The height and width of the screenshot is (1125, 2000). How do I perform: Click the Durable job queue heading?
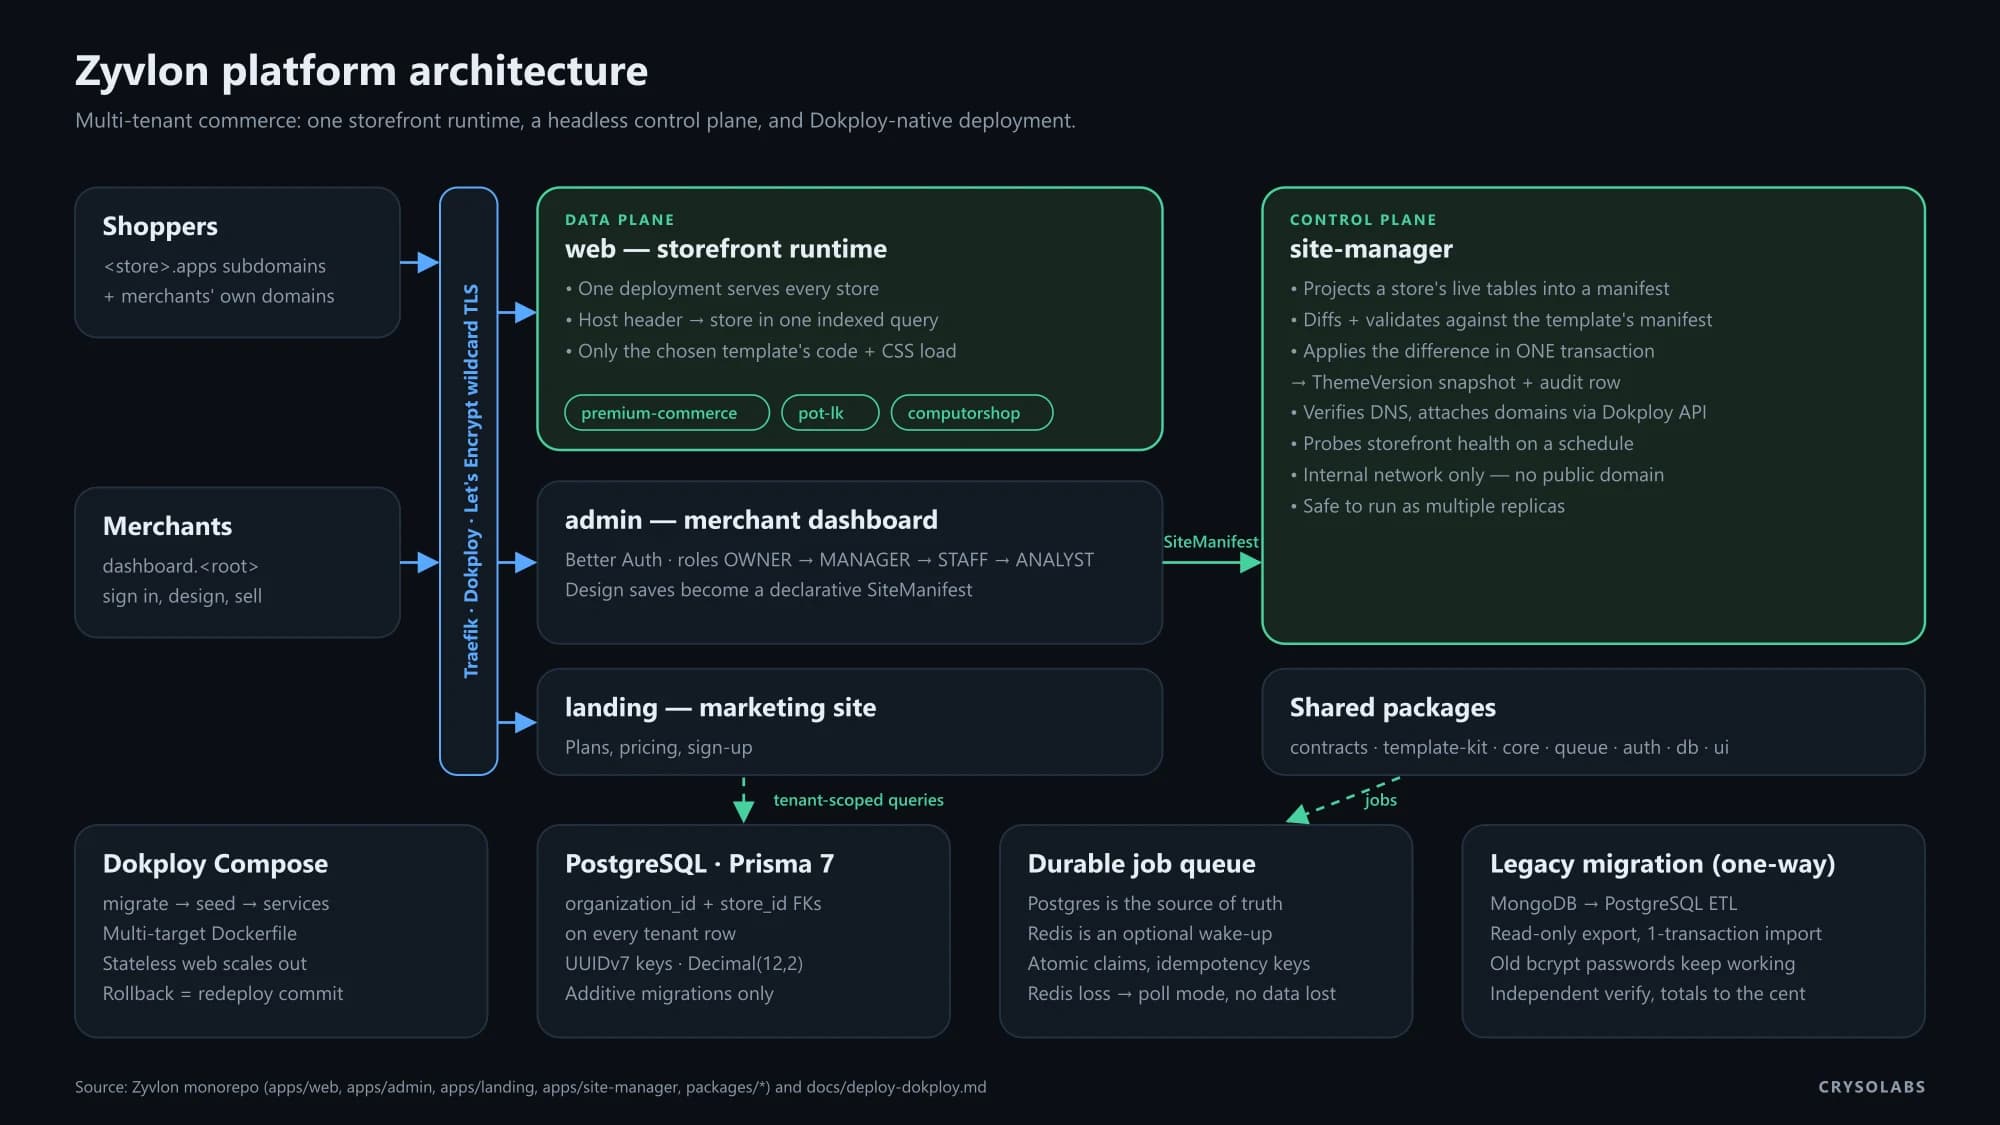pyautogui.click(x=1141, y=864)
